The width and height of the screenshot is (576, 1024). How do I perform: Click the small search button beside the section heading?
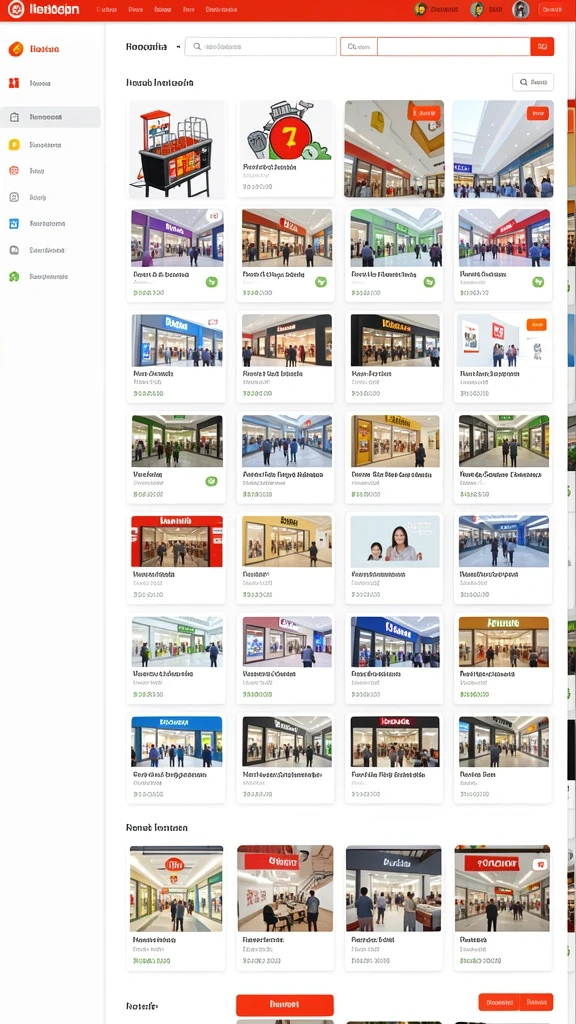[533, 82]
